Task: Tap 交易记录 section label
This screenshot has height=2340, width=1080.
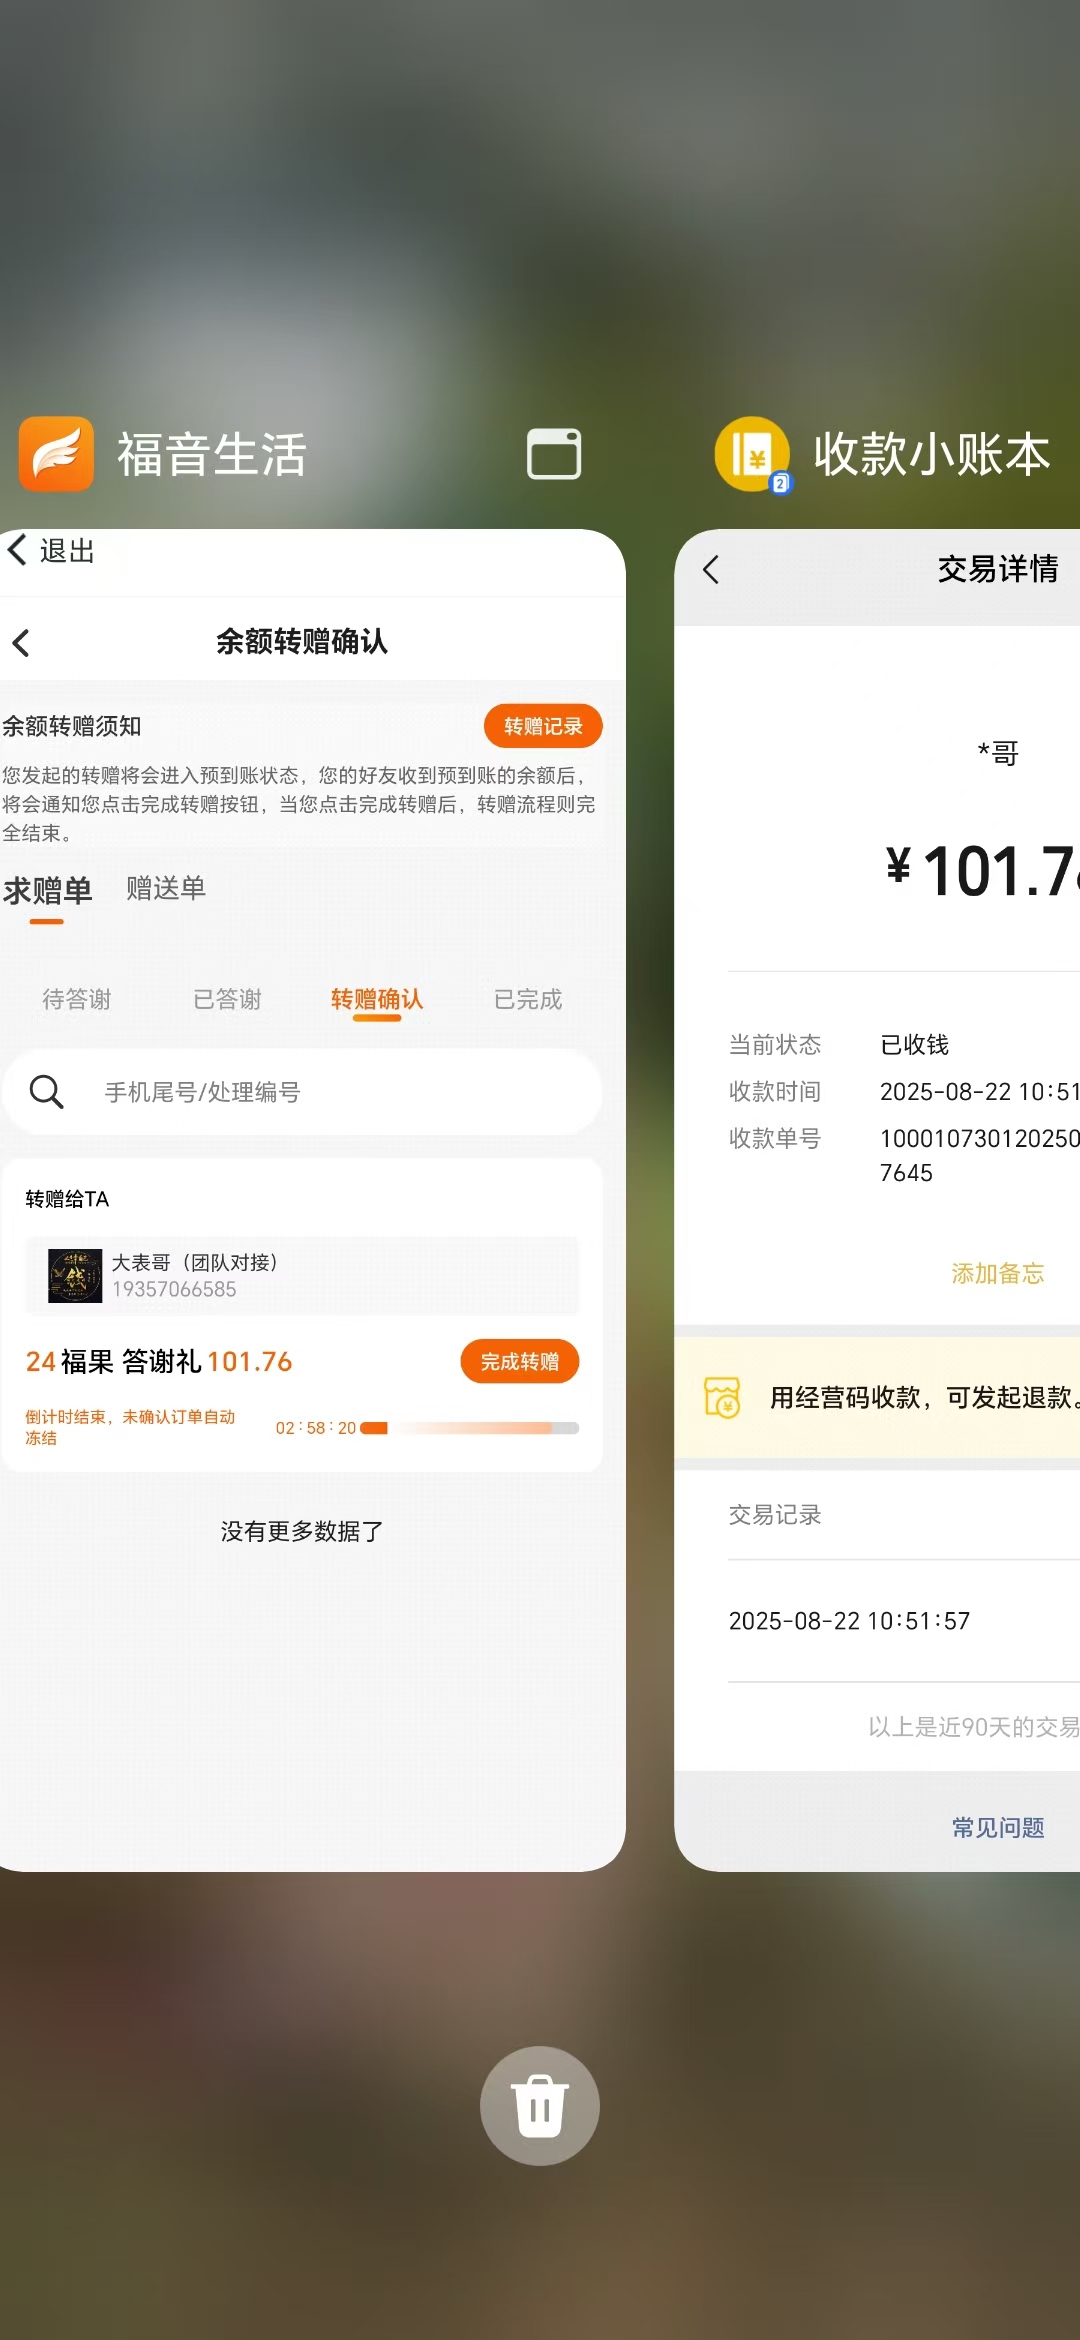Action: coord(775,1515)
